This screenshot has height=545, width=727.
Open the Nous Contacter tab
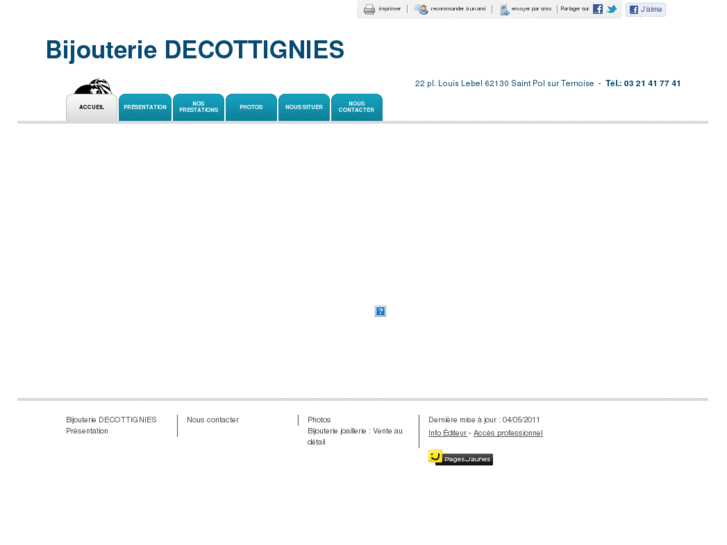point(357,108)
